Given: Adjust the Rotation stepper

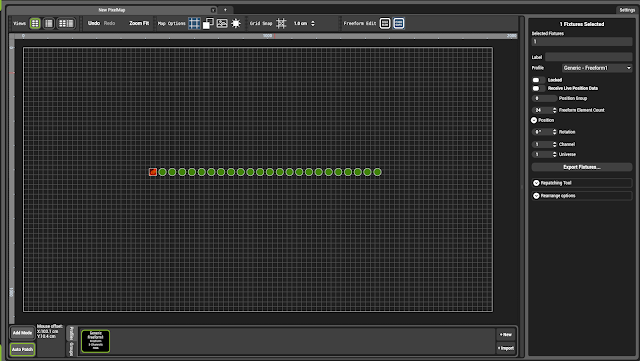Looking at the screenshot, I should (x=554, y=132).
